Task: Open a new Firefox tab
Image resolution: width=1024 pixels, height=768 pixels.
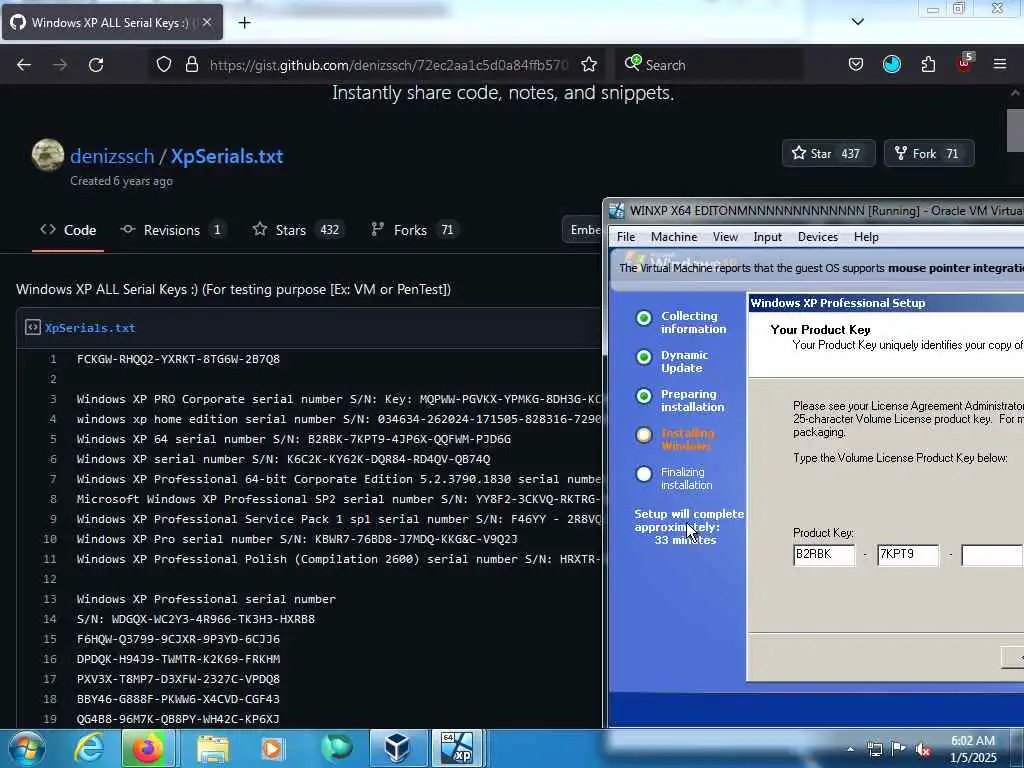Action: tap(244, 23)
